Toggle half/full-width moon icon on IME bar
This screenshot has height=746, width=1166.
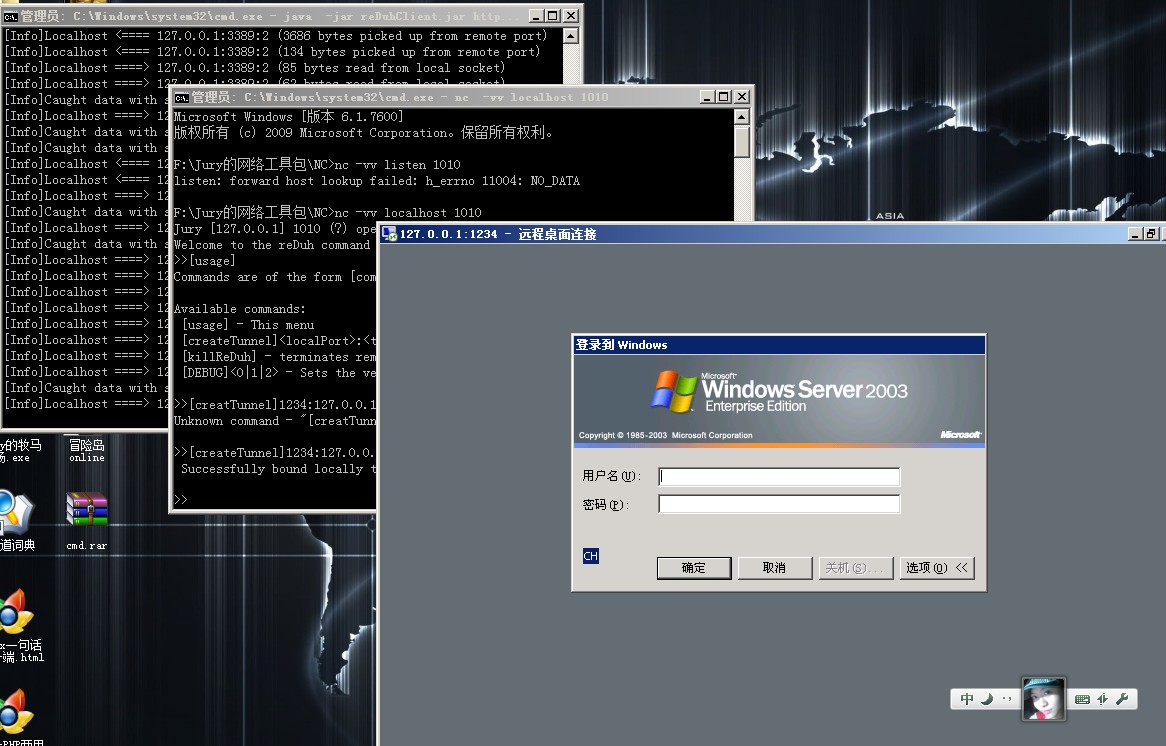pos(987,699)
